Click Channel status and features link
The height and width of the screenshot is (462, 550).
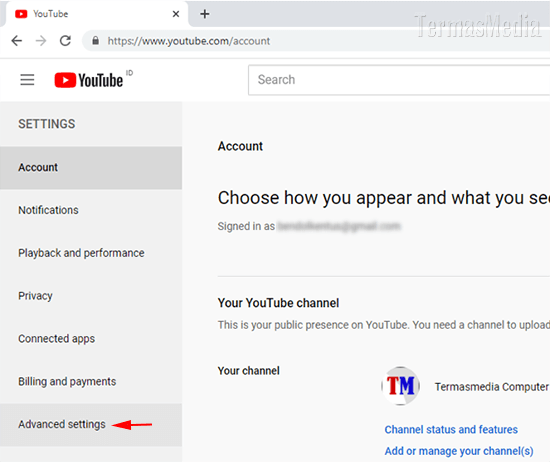[x=451, y=429]
